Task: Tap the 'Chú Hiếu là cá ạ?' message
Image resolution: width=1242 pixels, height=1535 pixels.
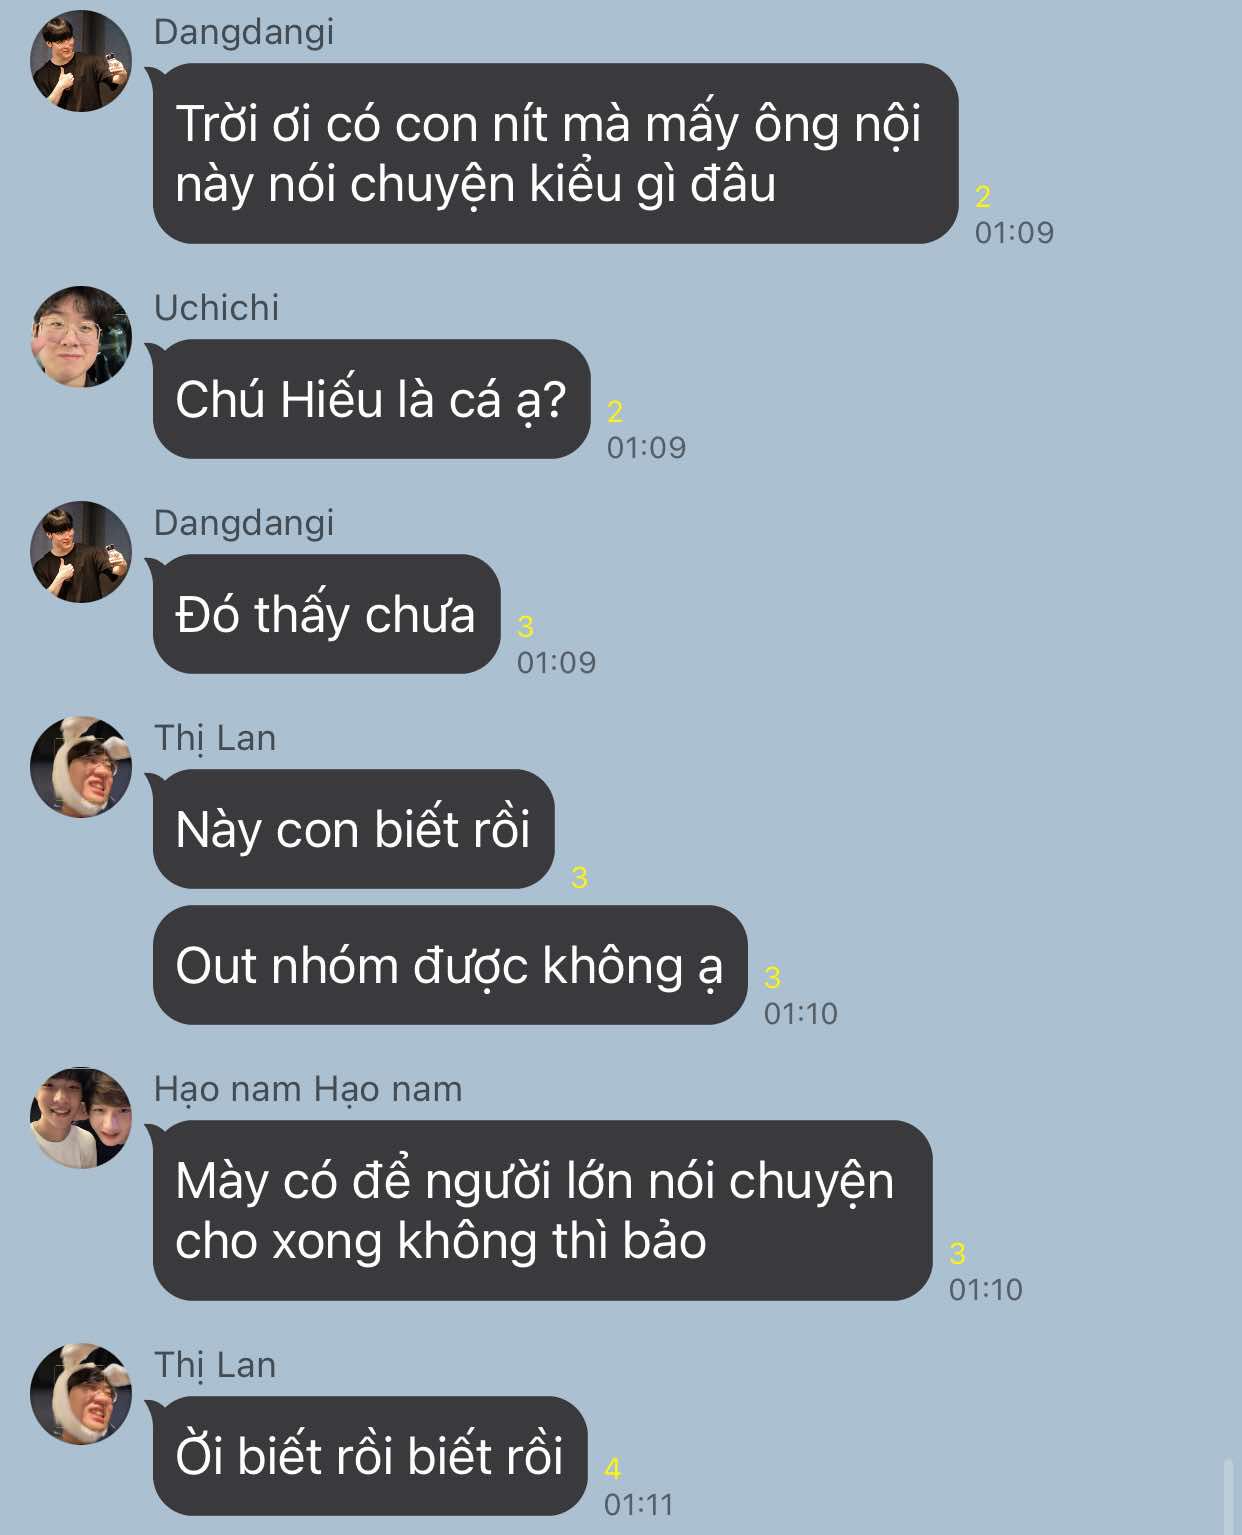Action: point(371,399)
